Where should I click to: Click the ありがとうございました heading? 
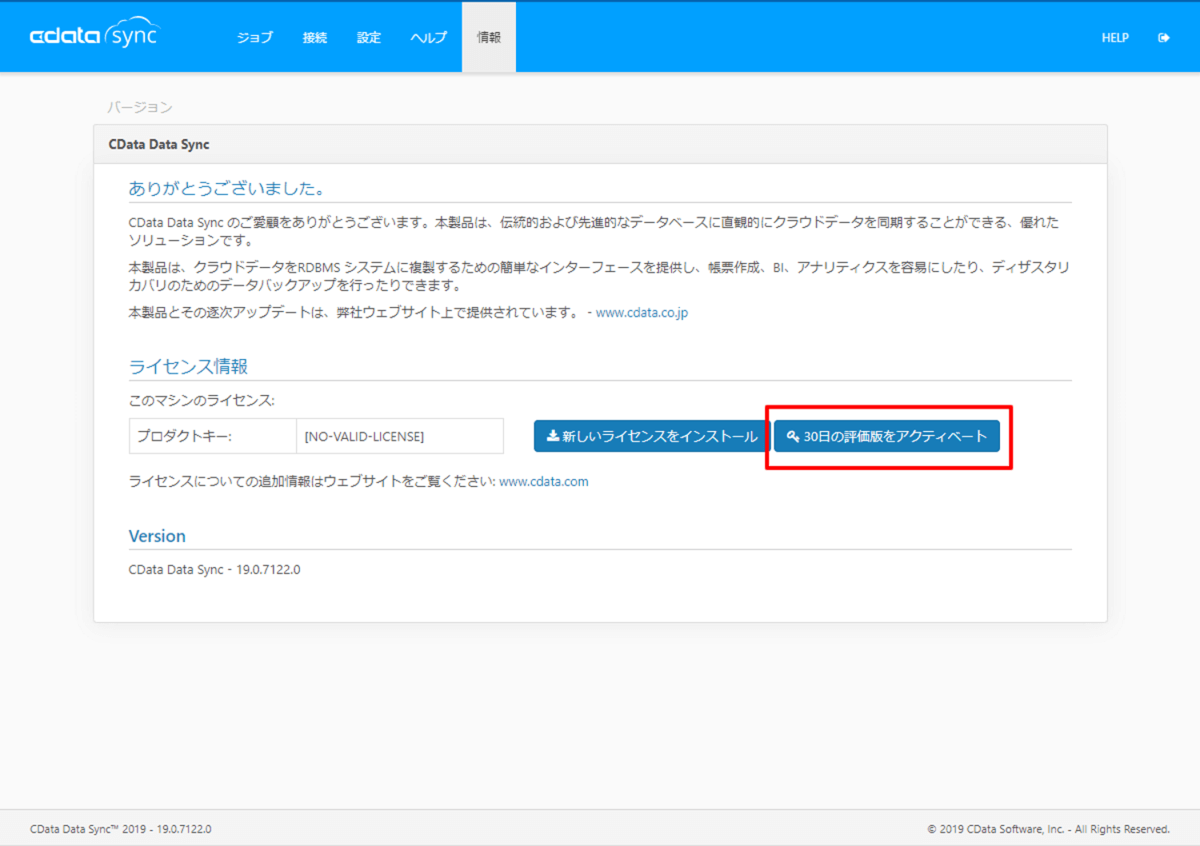227,189
